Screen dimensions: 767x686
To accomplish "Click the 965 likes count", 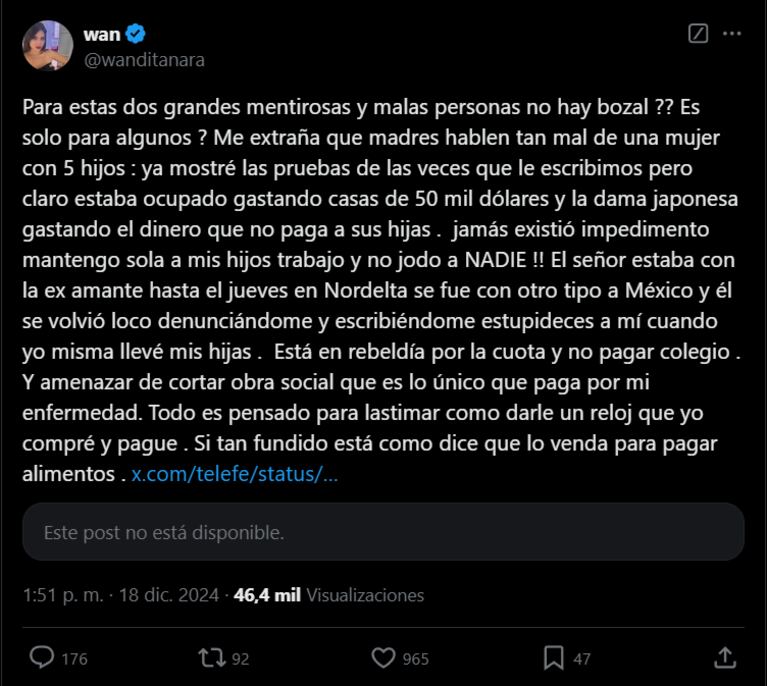I will coord(415,659).
